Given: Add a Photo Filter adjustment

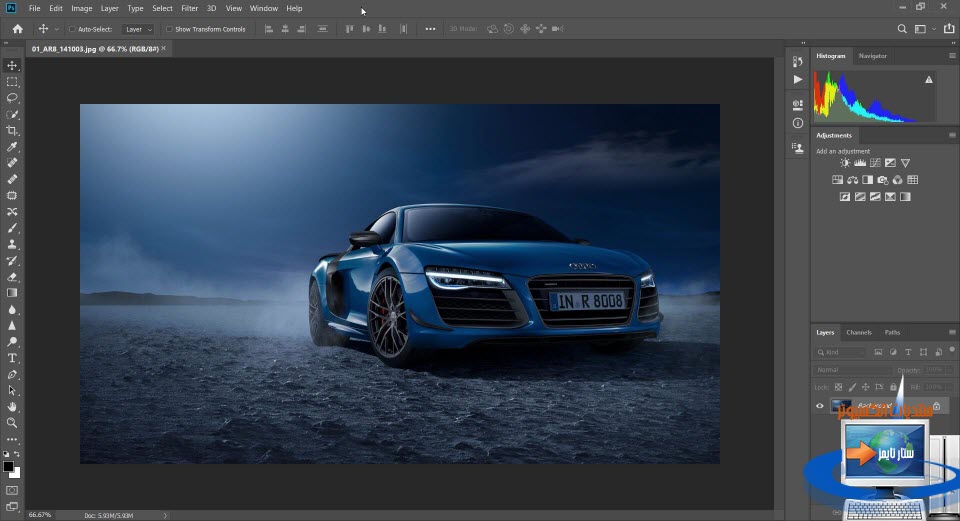Looking at the screenshot, I should click(x=882, y=180).
